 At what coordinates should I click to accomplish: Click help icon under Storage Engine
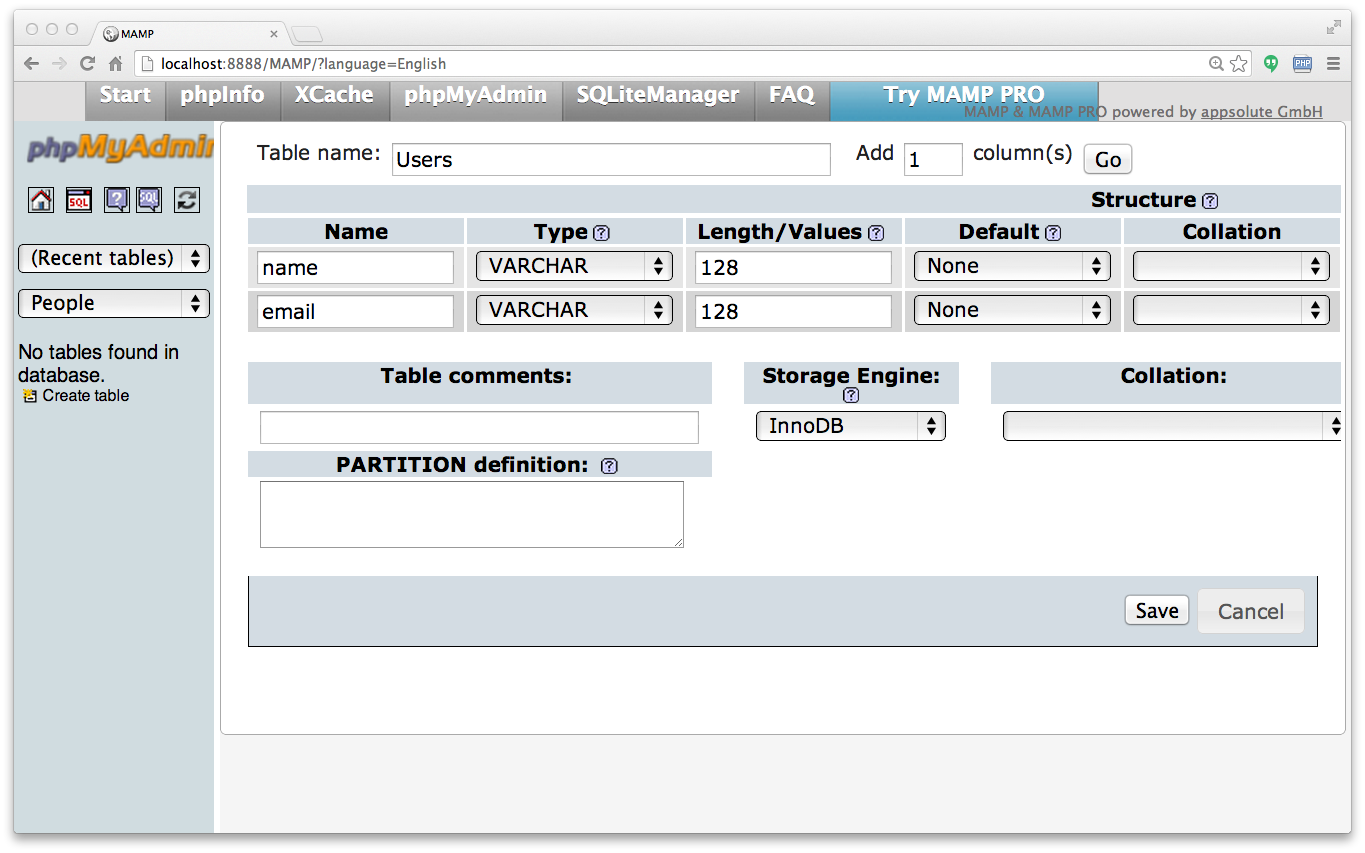pyautogui.click(x=851, y=395)
